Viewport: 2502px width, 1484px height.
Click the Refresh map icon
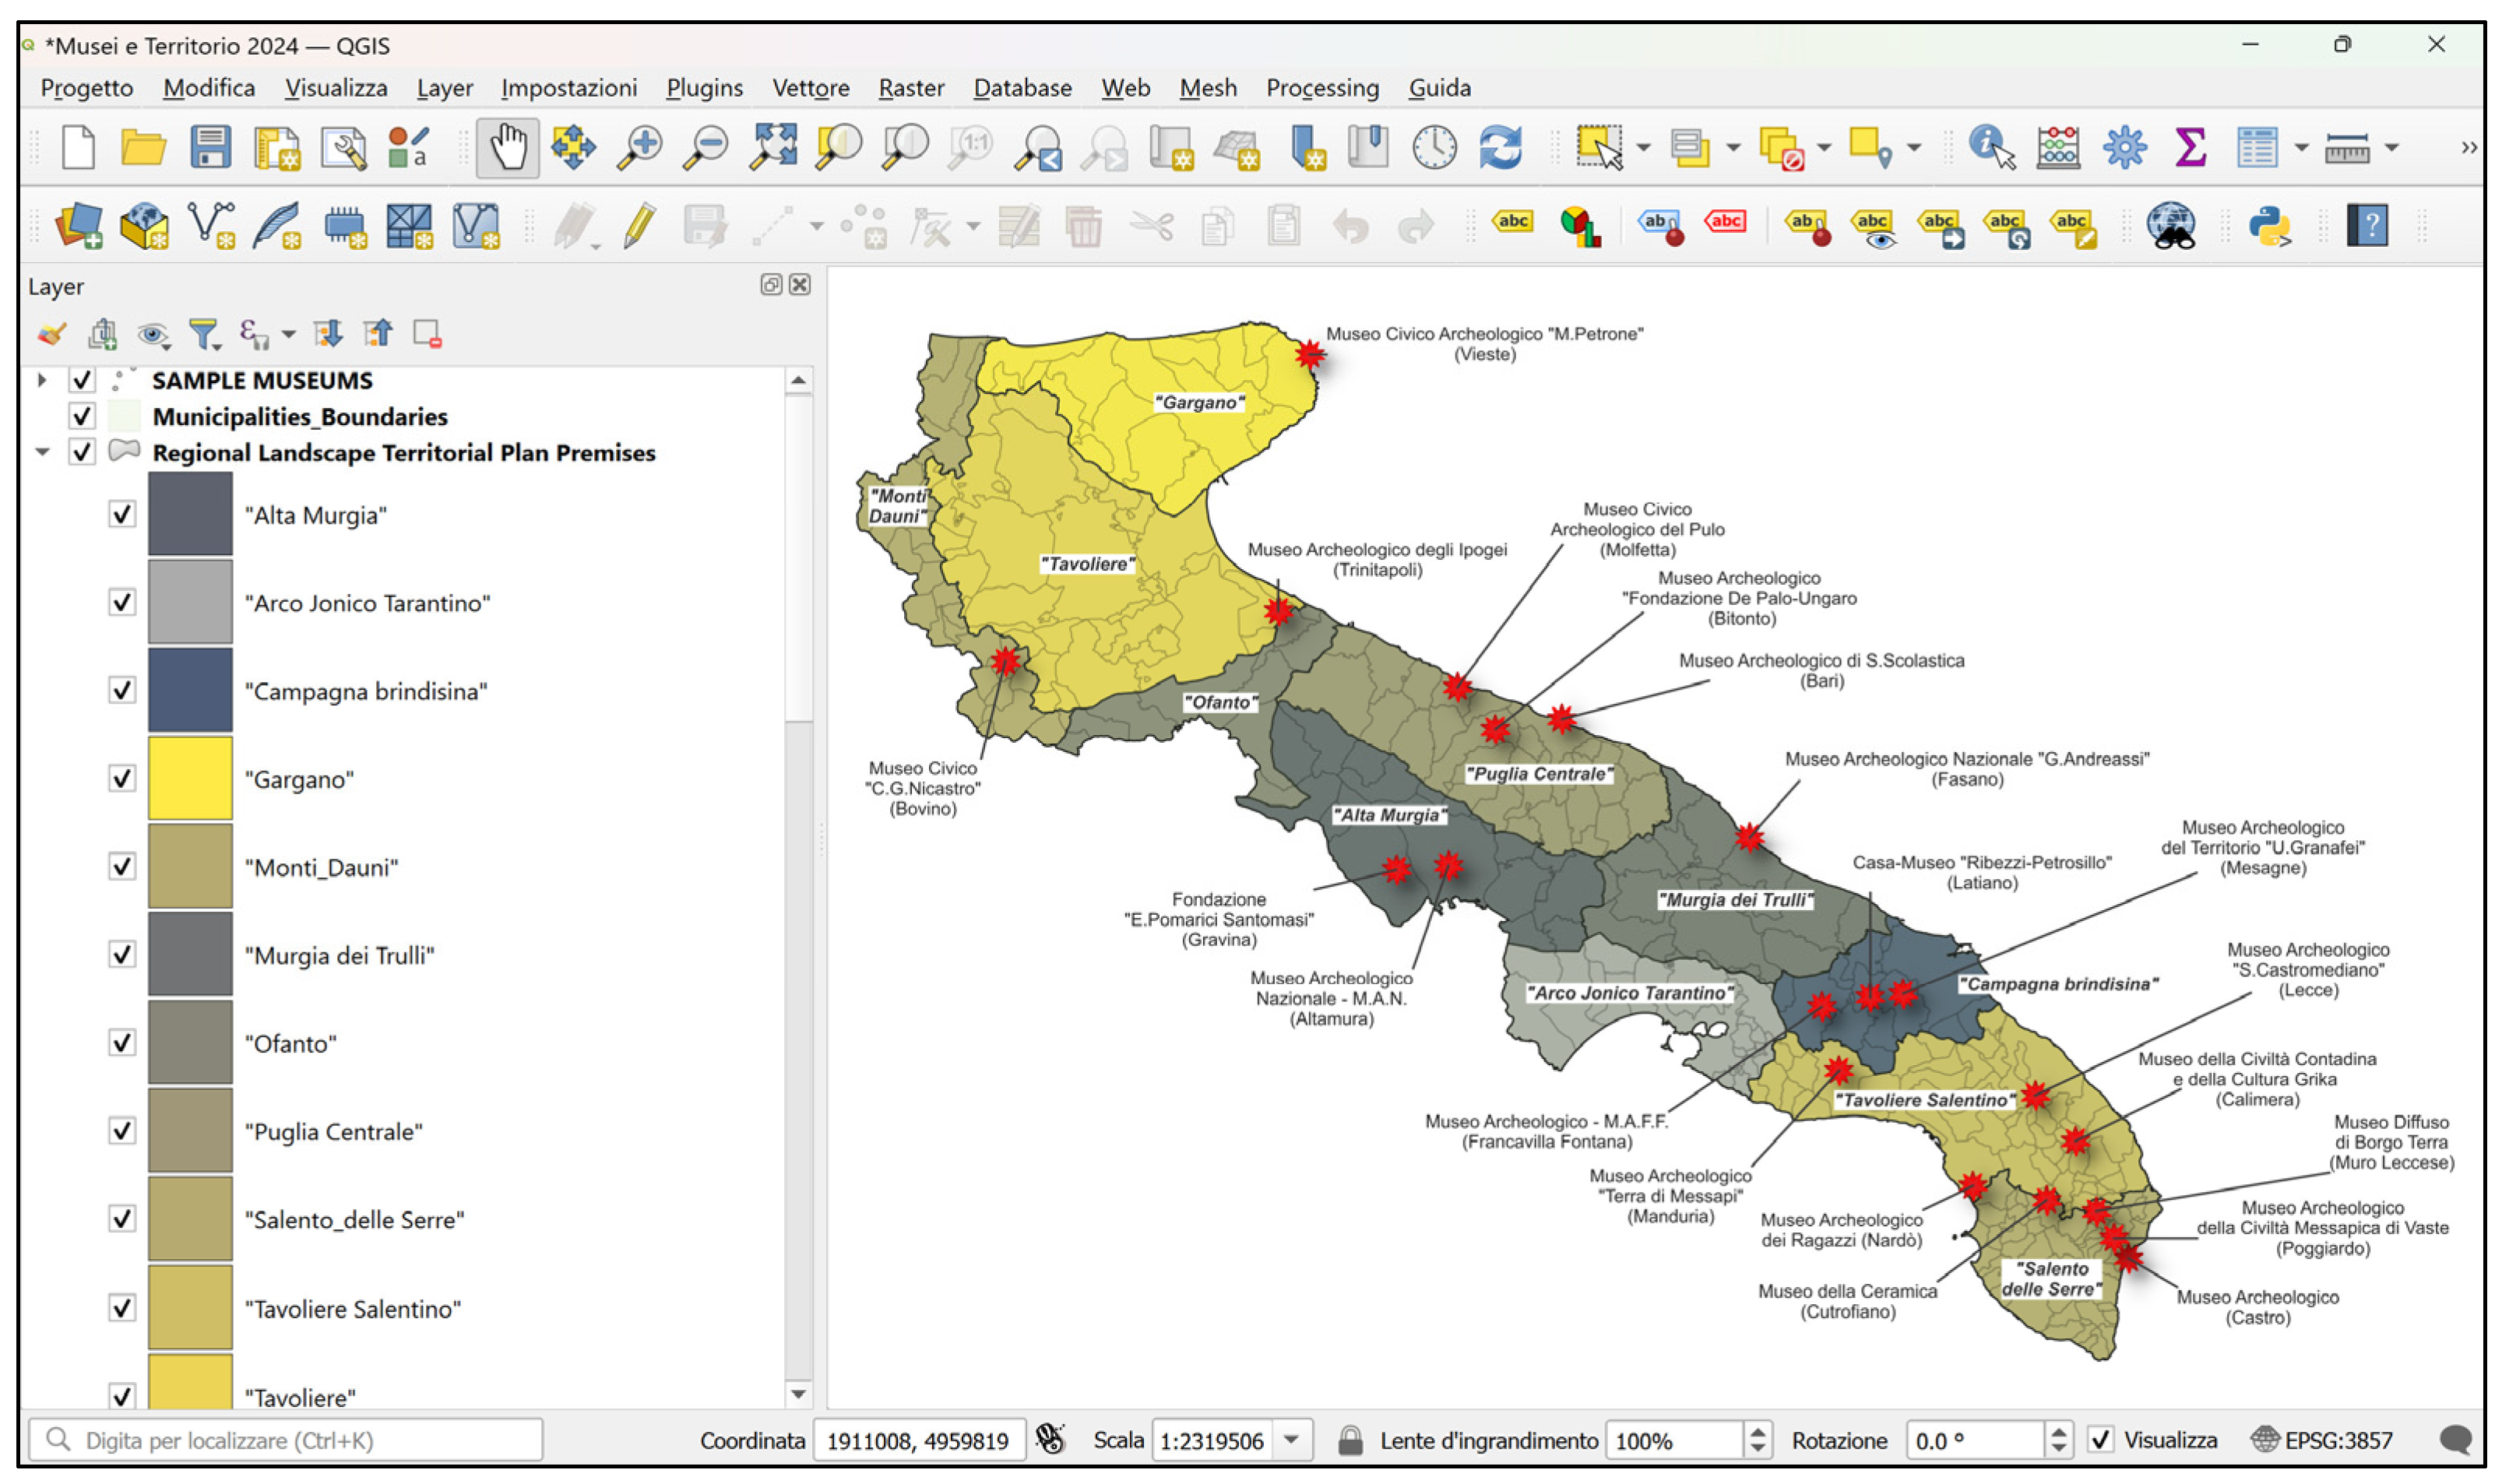pos(1500,148)
